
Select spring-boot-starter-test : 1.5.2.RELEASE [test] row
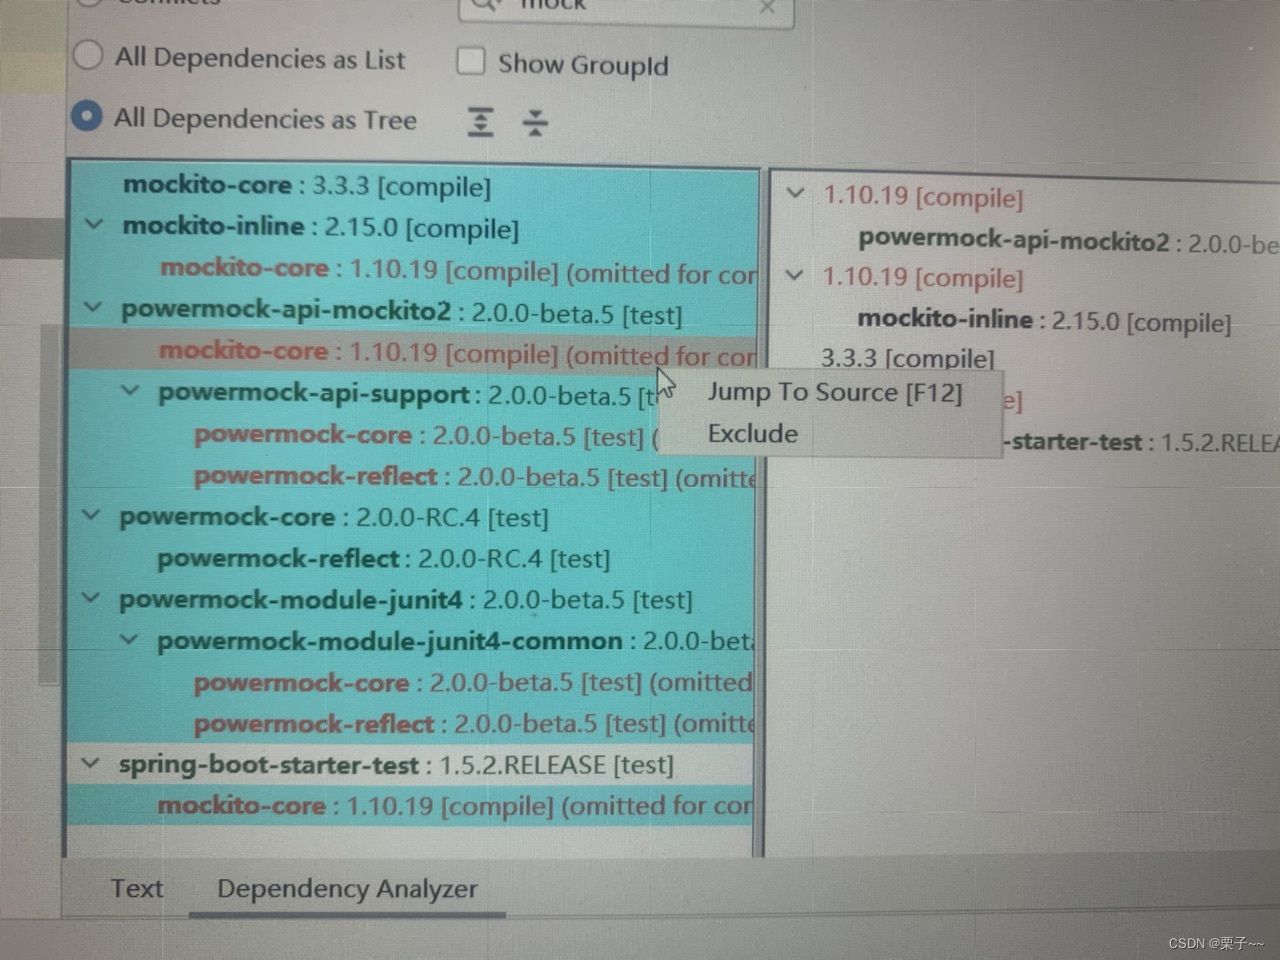pos(411,764)
